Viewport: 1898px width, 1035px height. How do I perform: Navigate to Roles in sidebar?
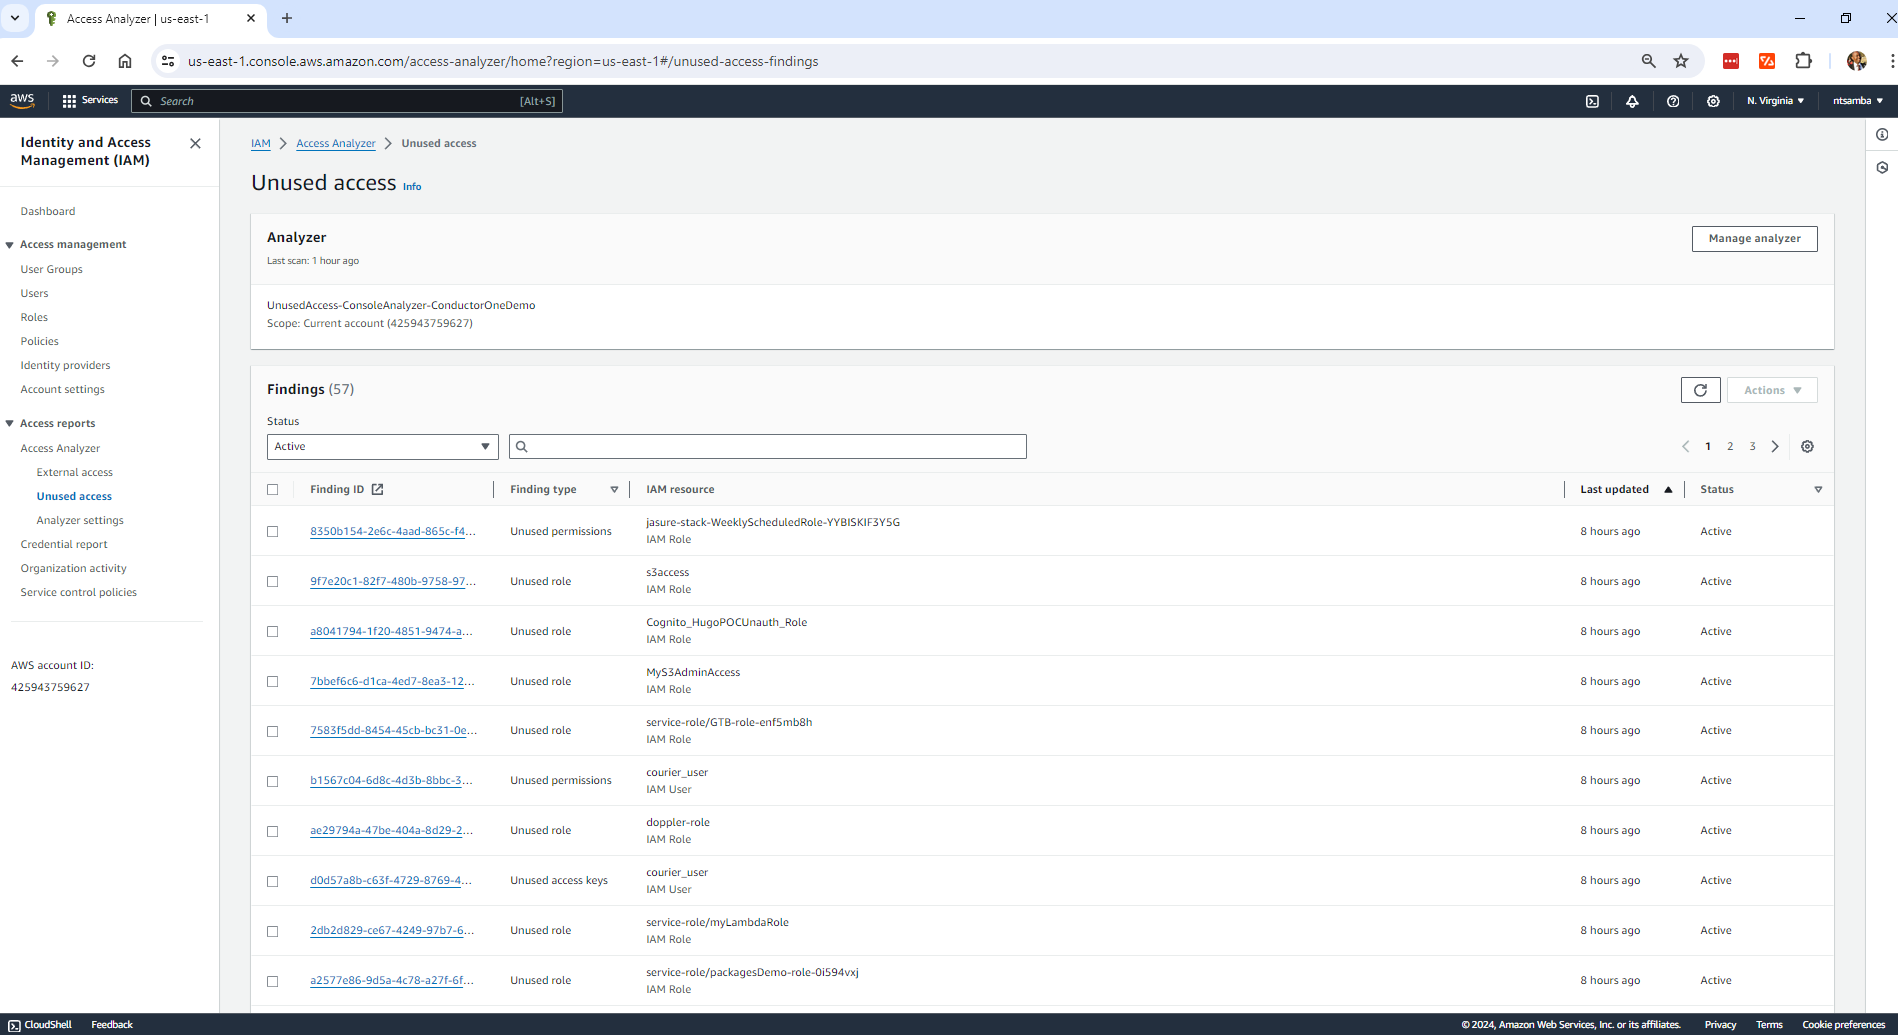(34, 317)
